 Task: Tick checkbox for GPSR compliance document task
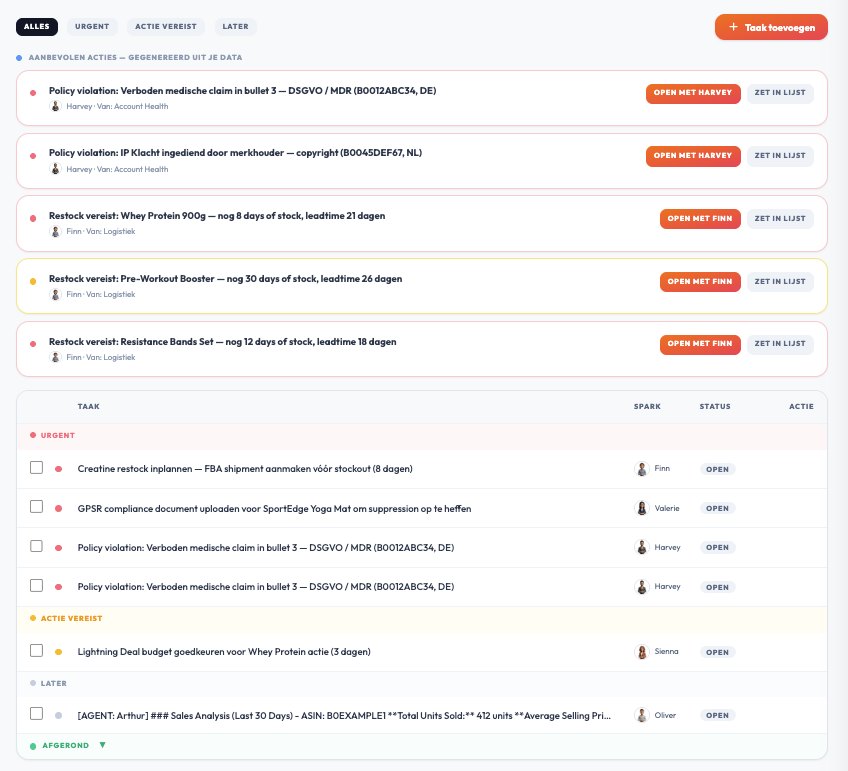(37, 507)
